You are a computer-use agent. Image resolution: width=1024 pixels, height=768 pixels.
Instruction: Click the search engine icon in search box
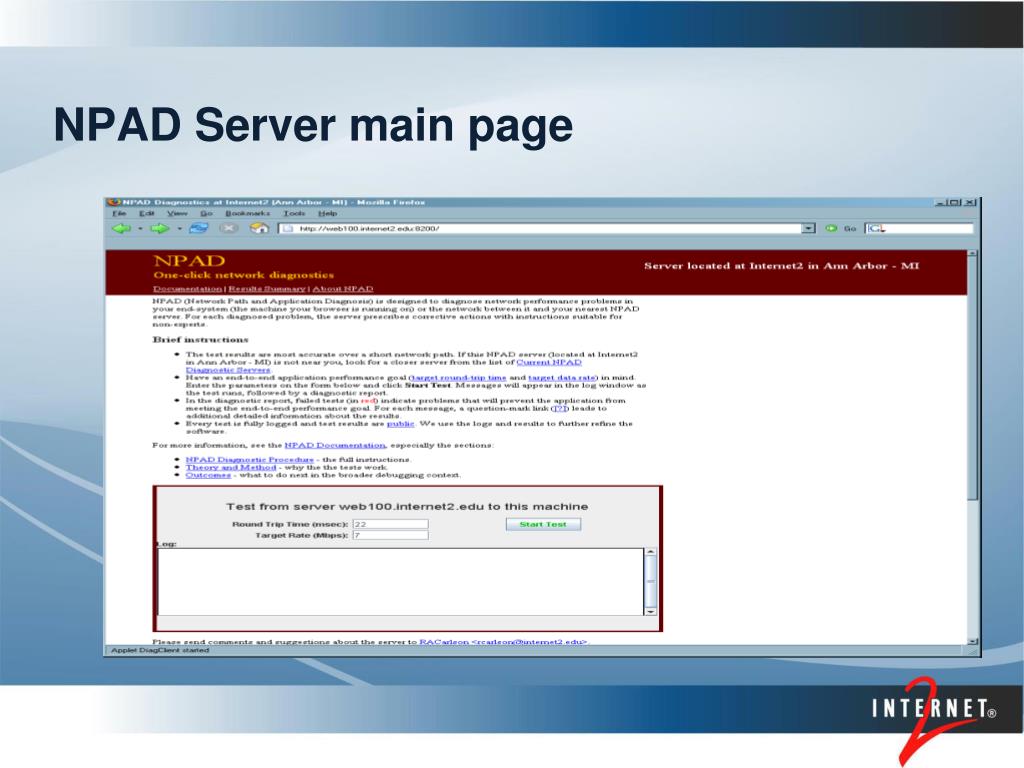click(875, 229)
